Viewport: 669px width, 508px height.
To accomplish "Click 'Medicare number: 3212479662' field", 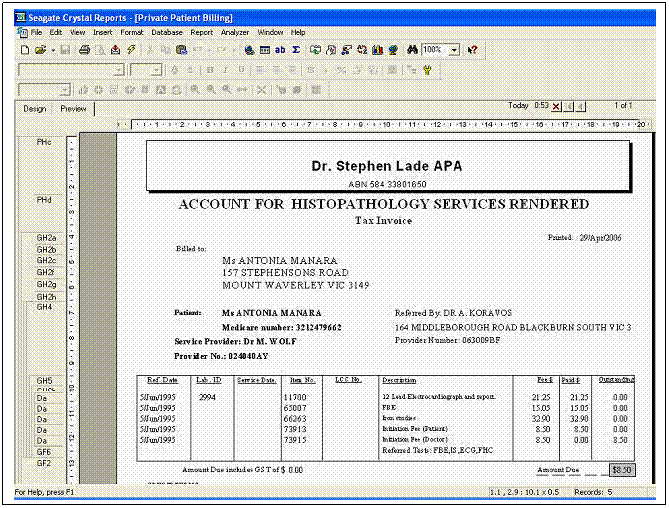I will pyautogui.click(x=282, y=328).
